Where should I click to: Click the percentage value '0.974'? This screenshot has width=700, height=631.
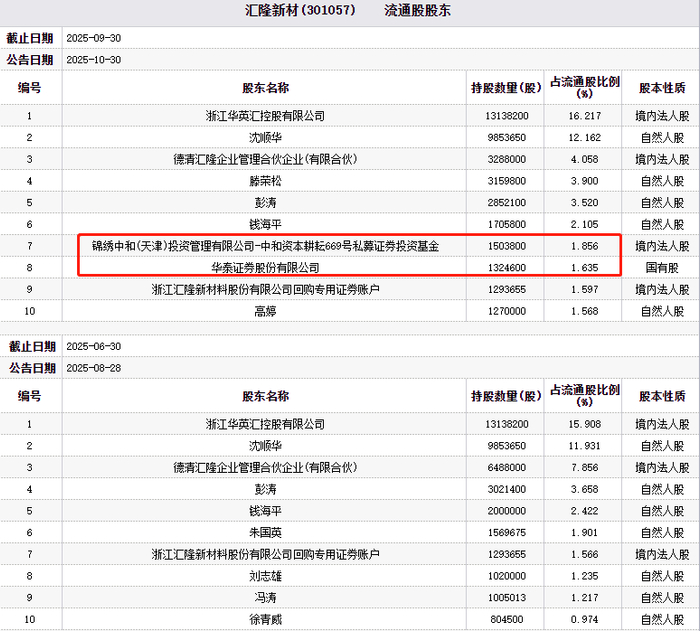(x=585, y=619)
